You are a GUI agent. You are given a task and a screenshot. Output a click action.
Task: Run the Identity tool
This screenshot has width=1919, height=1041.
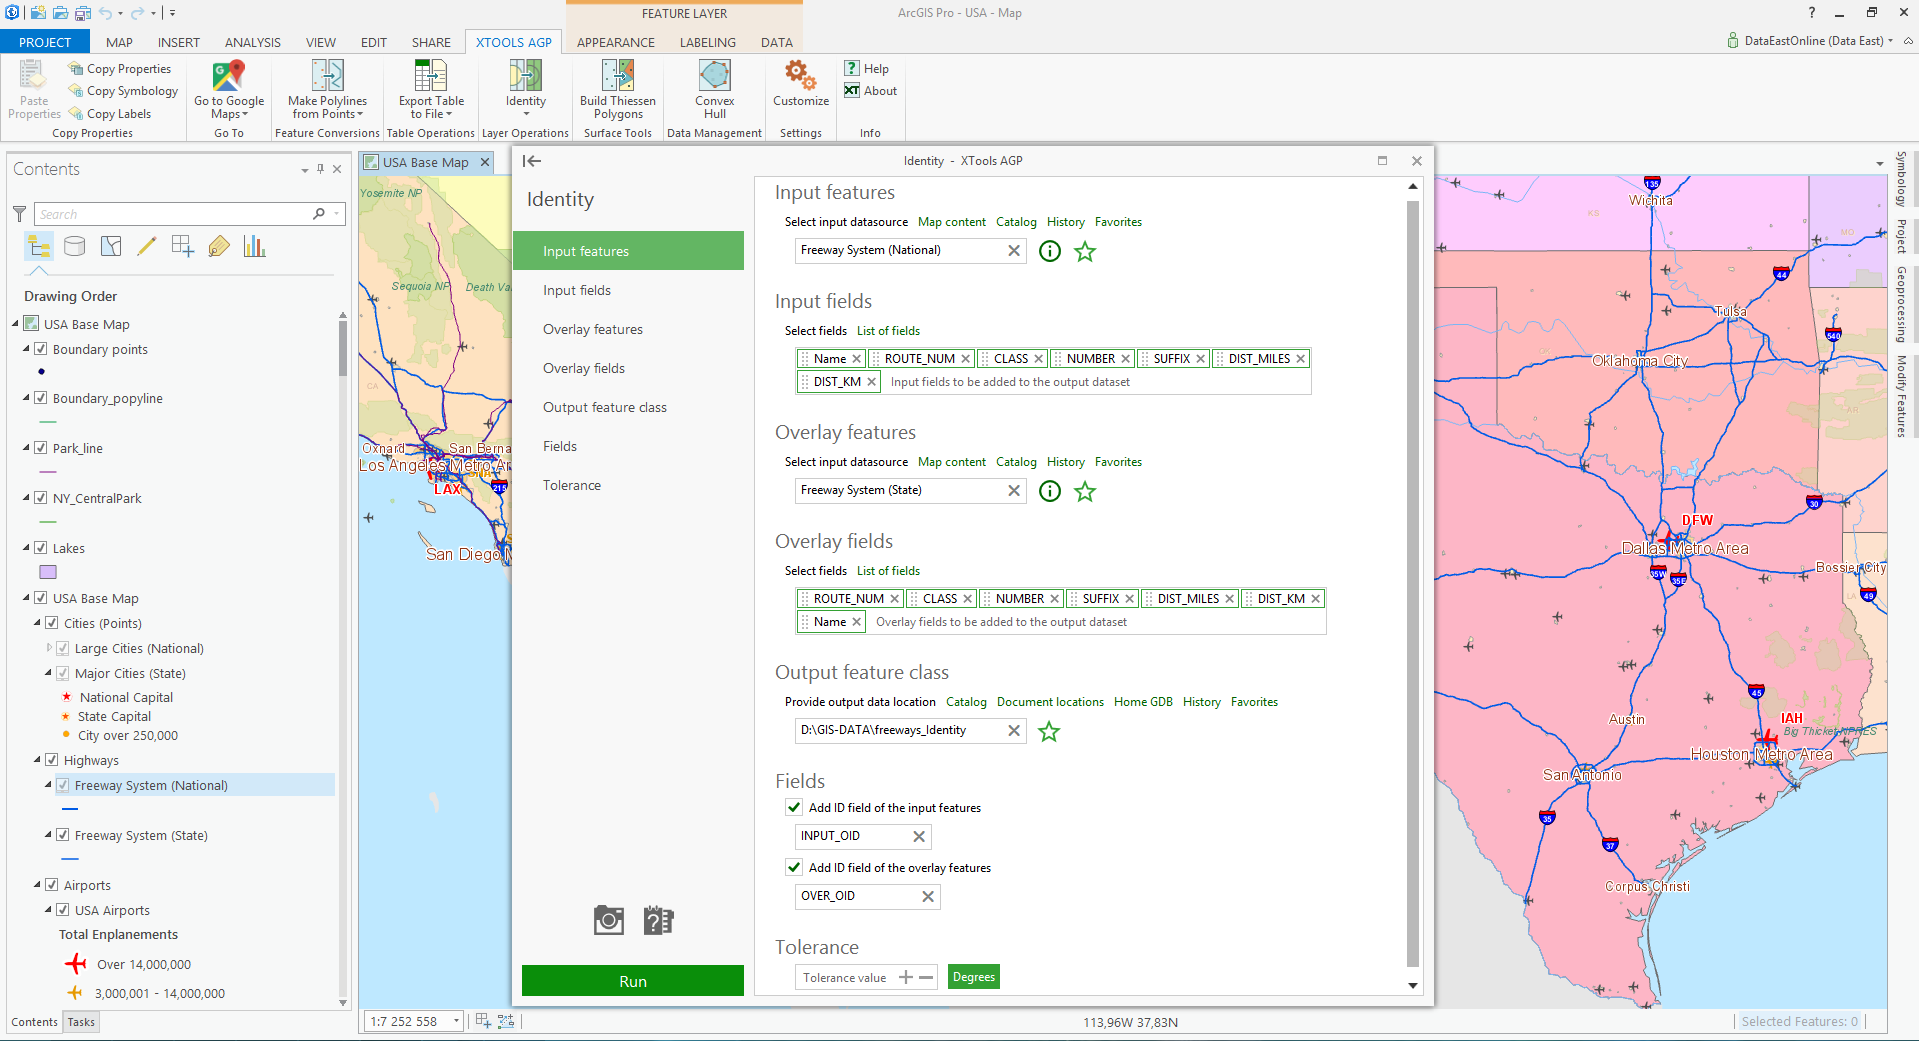tap(633, 981)
